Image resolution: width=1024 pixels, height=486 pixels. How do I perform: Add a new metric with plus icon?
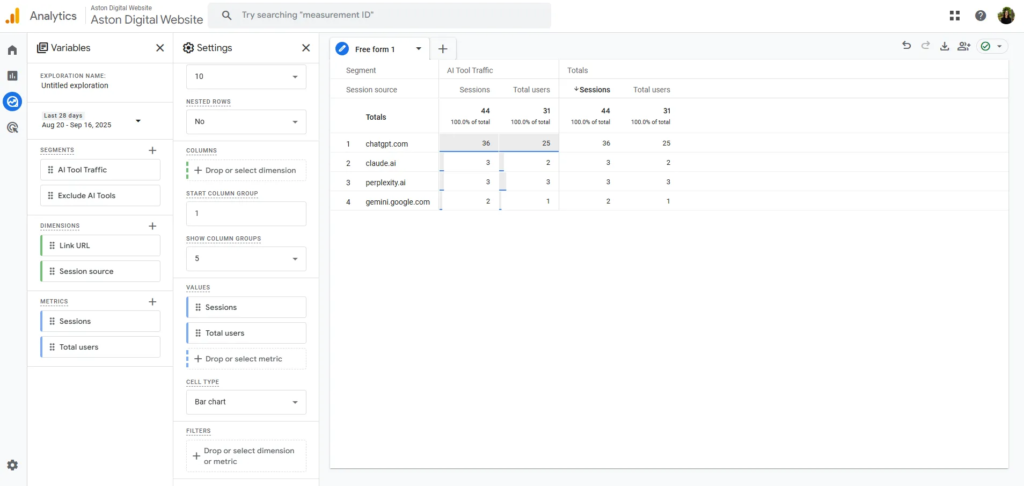153,302
